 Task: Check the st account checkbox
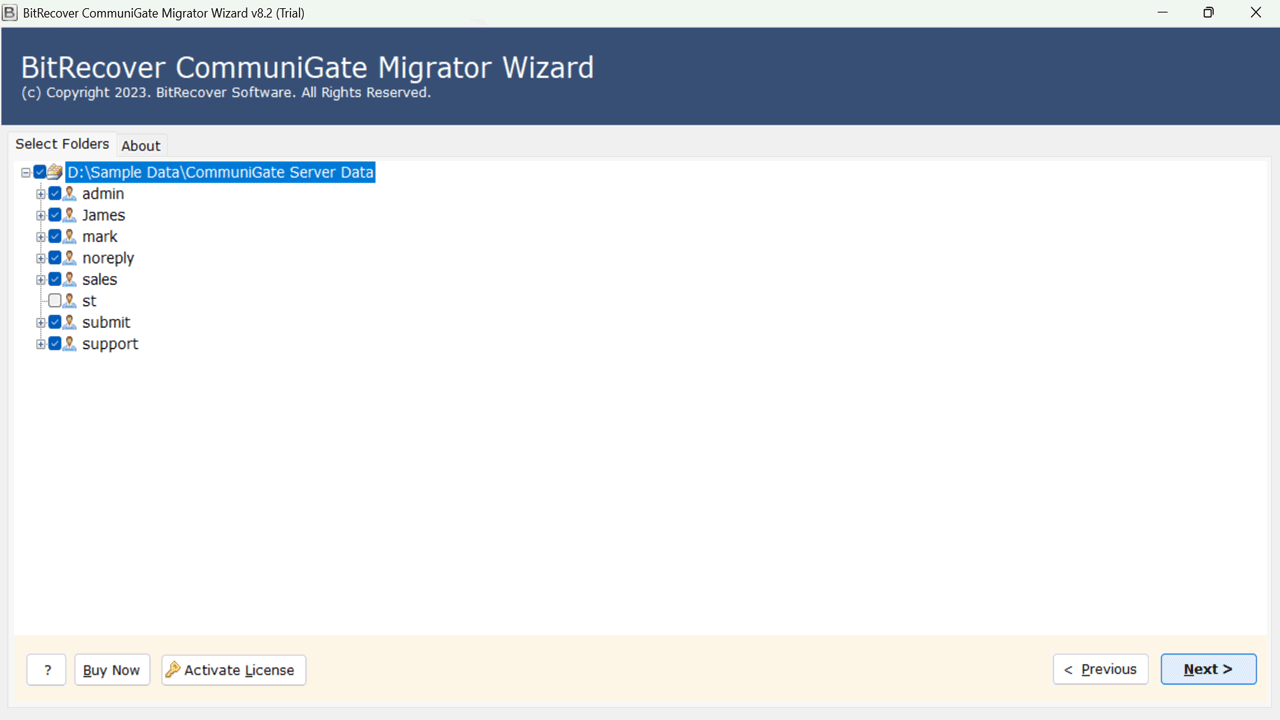55,301
